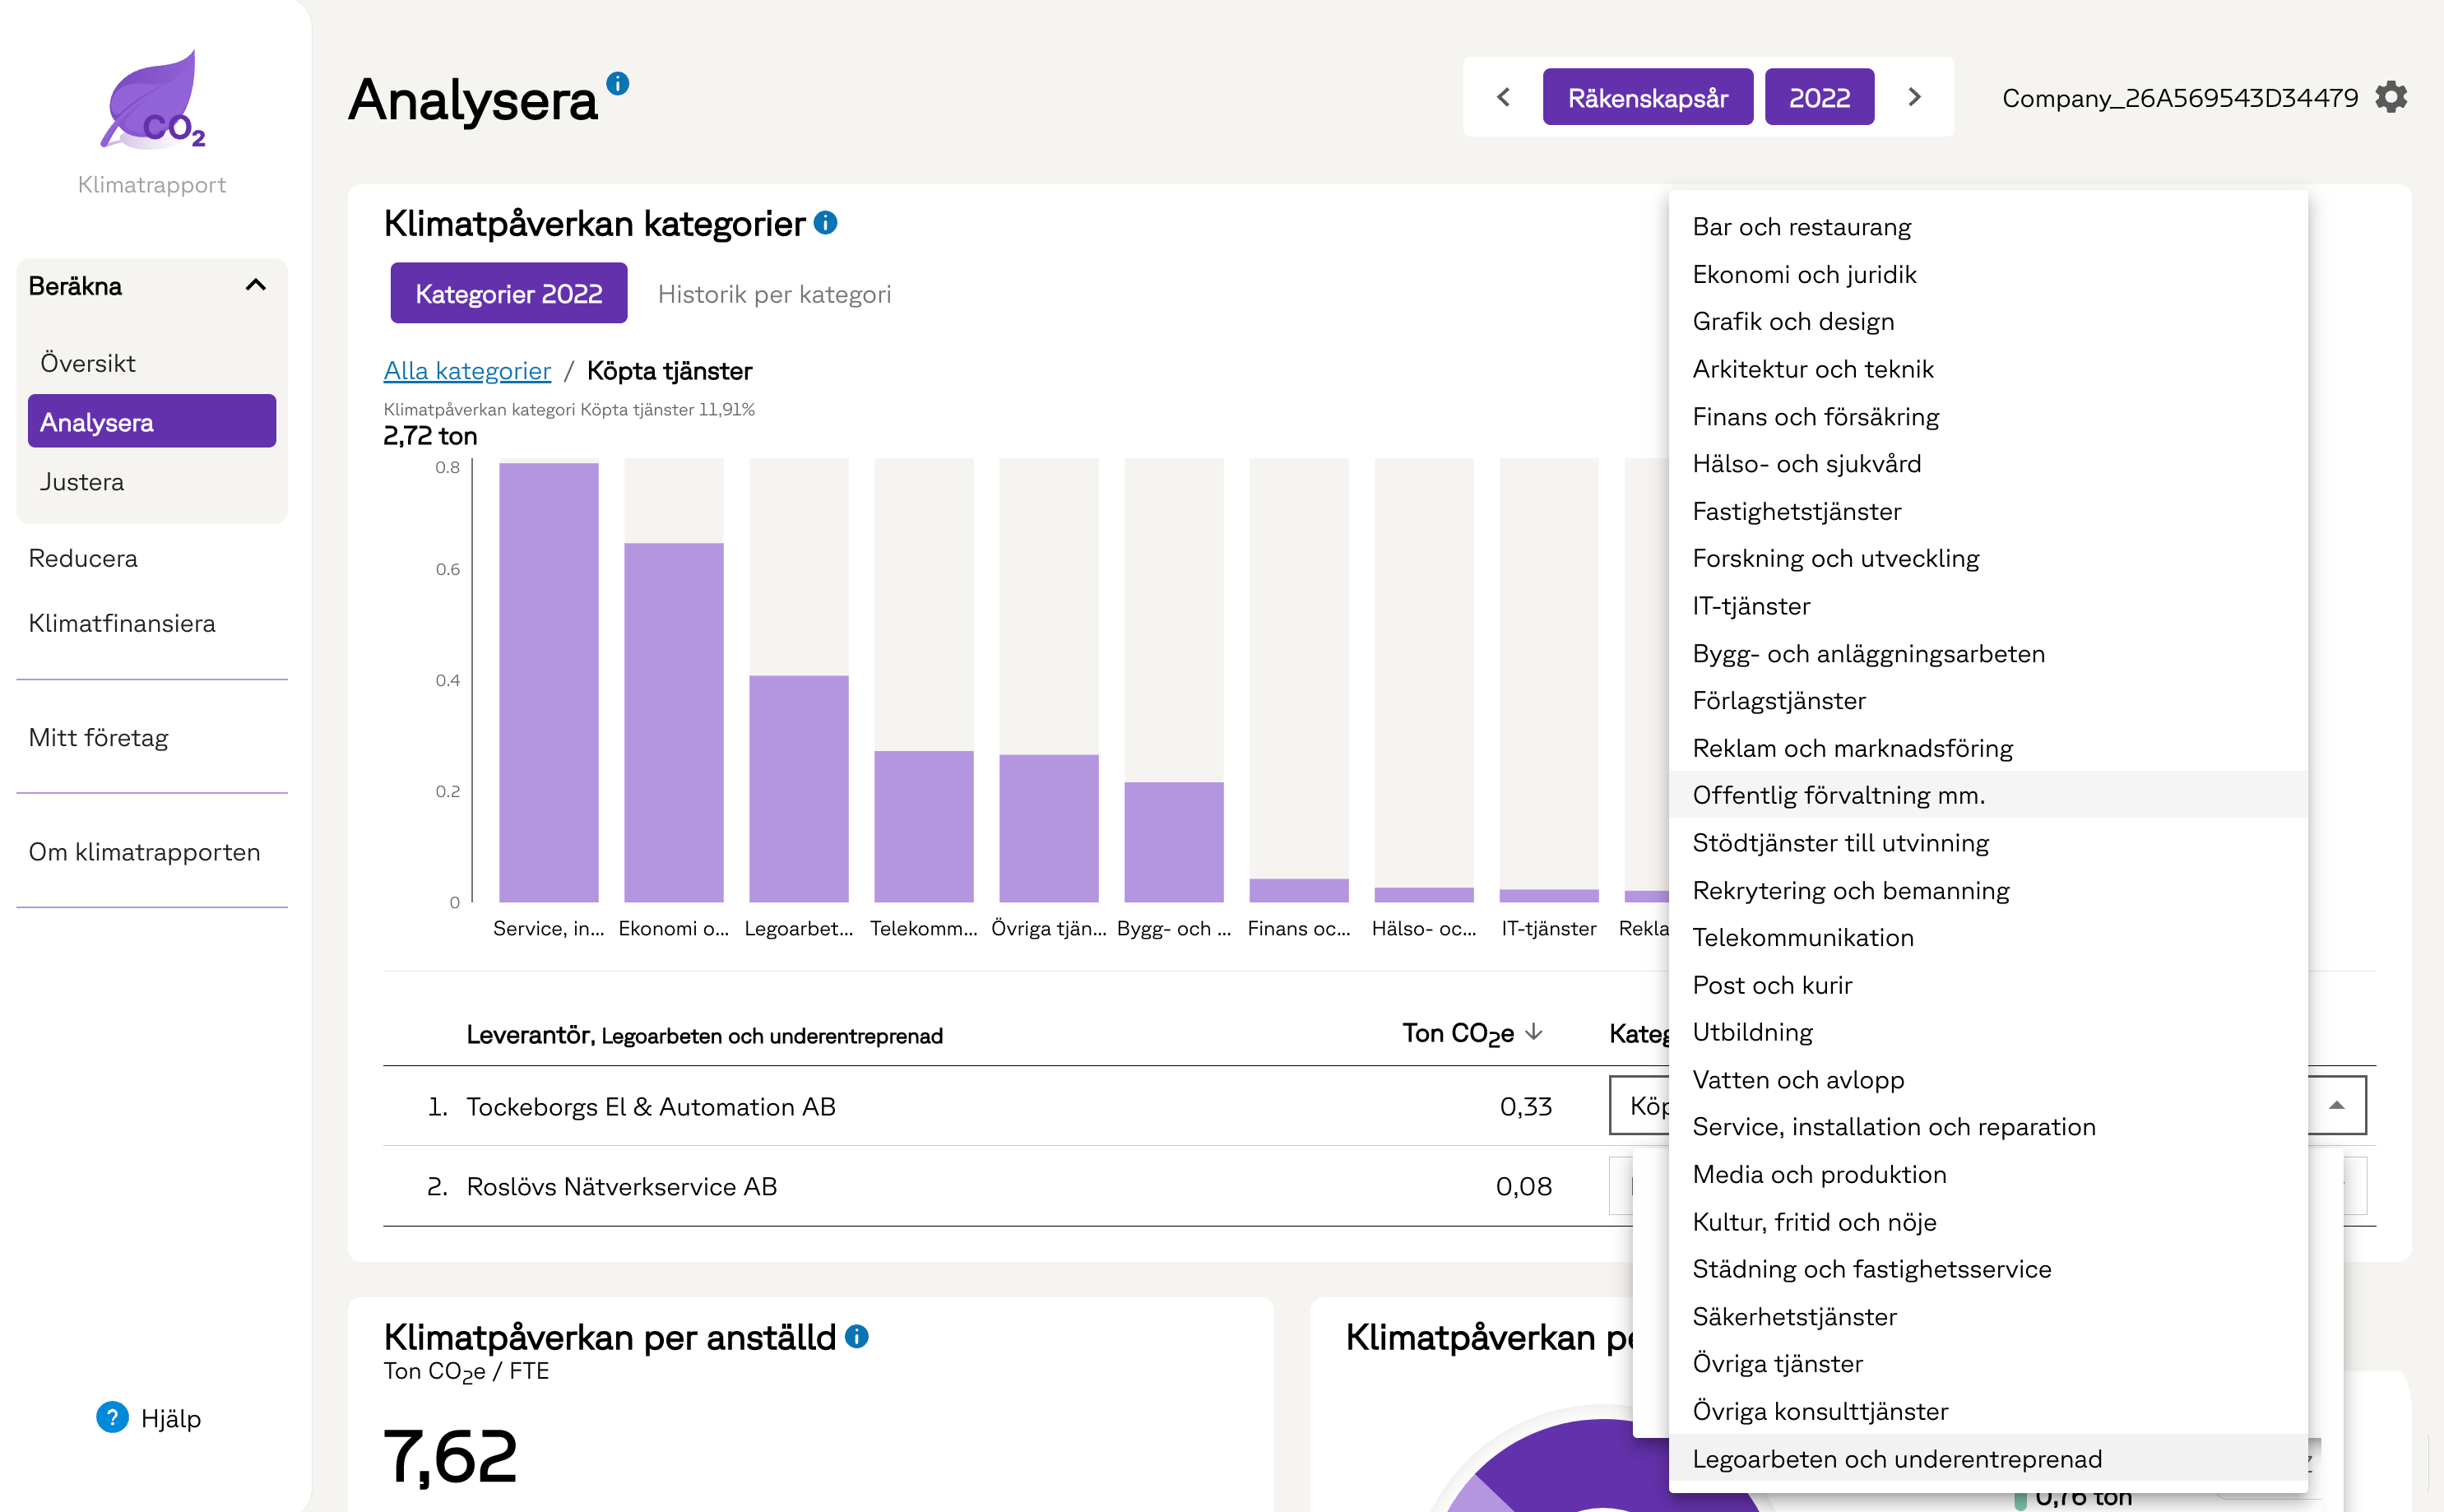Go to previous year with left arrow
2444x1512 pixels.
click(1503, 98)
